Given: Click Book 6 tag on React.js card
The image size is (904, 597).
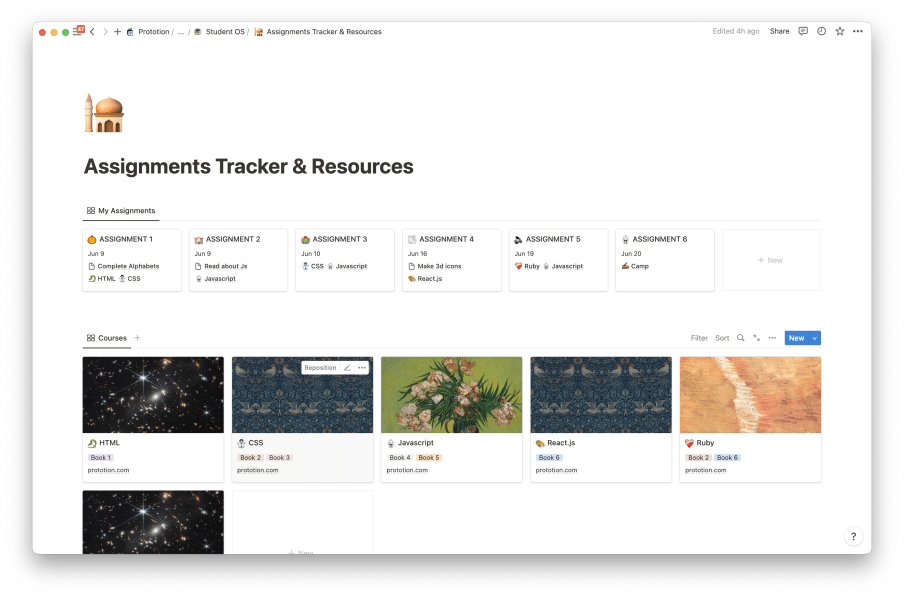Looking at the screenshot, I should click(549, 458).
